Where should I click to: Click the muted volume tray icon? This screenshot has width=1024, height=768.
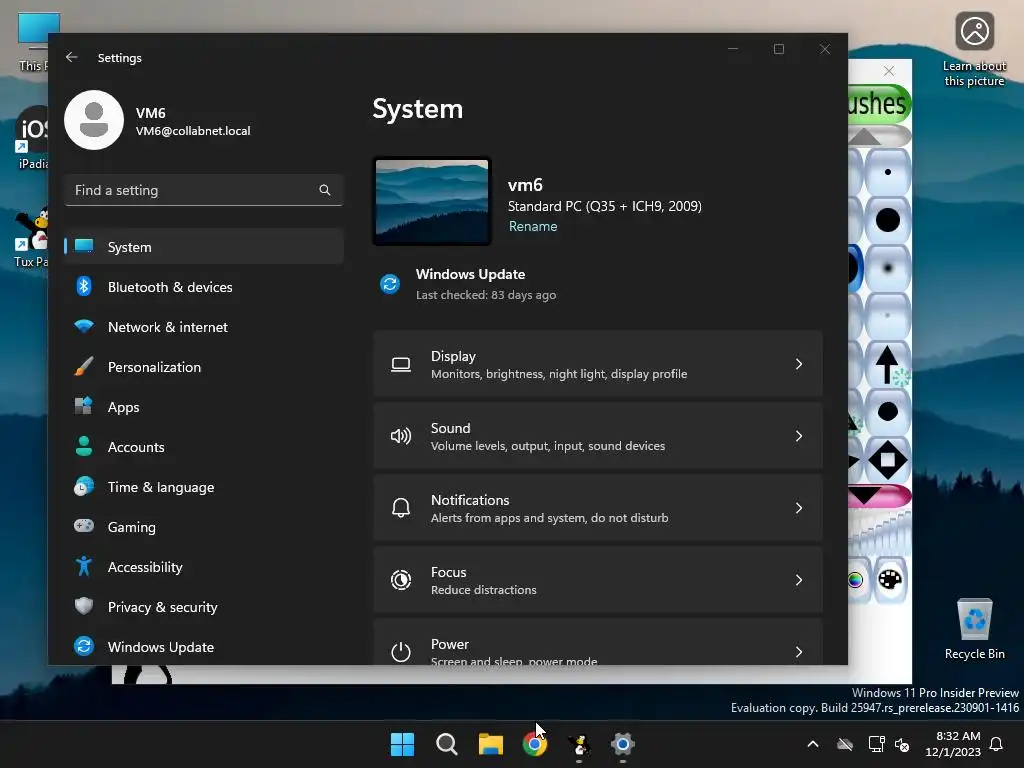click(903, 744)
